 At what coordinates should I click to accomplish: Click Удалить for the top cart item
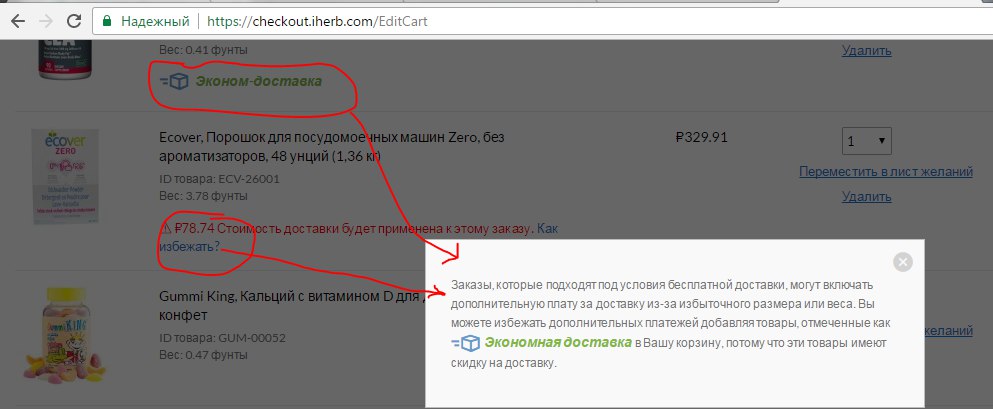(866, 50)
